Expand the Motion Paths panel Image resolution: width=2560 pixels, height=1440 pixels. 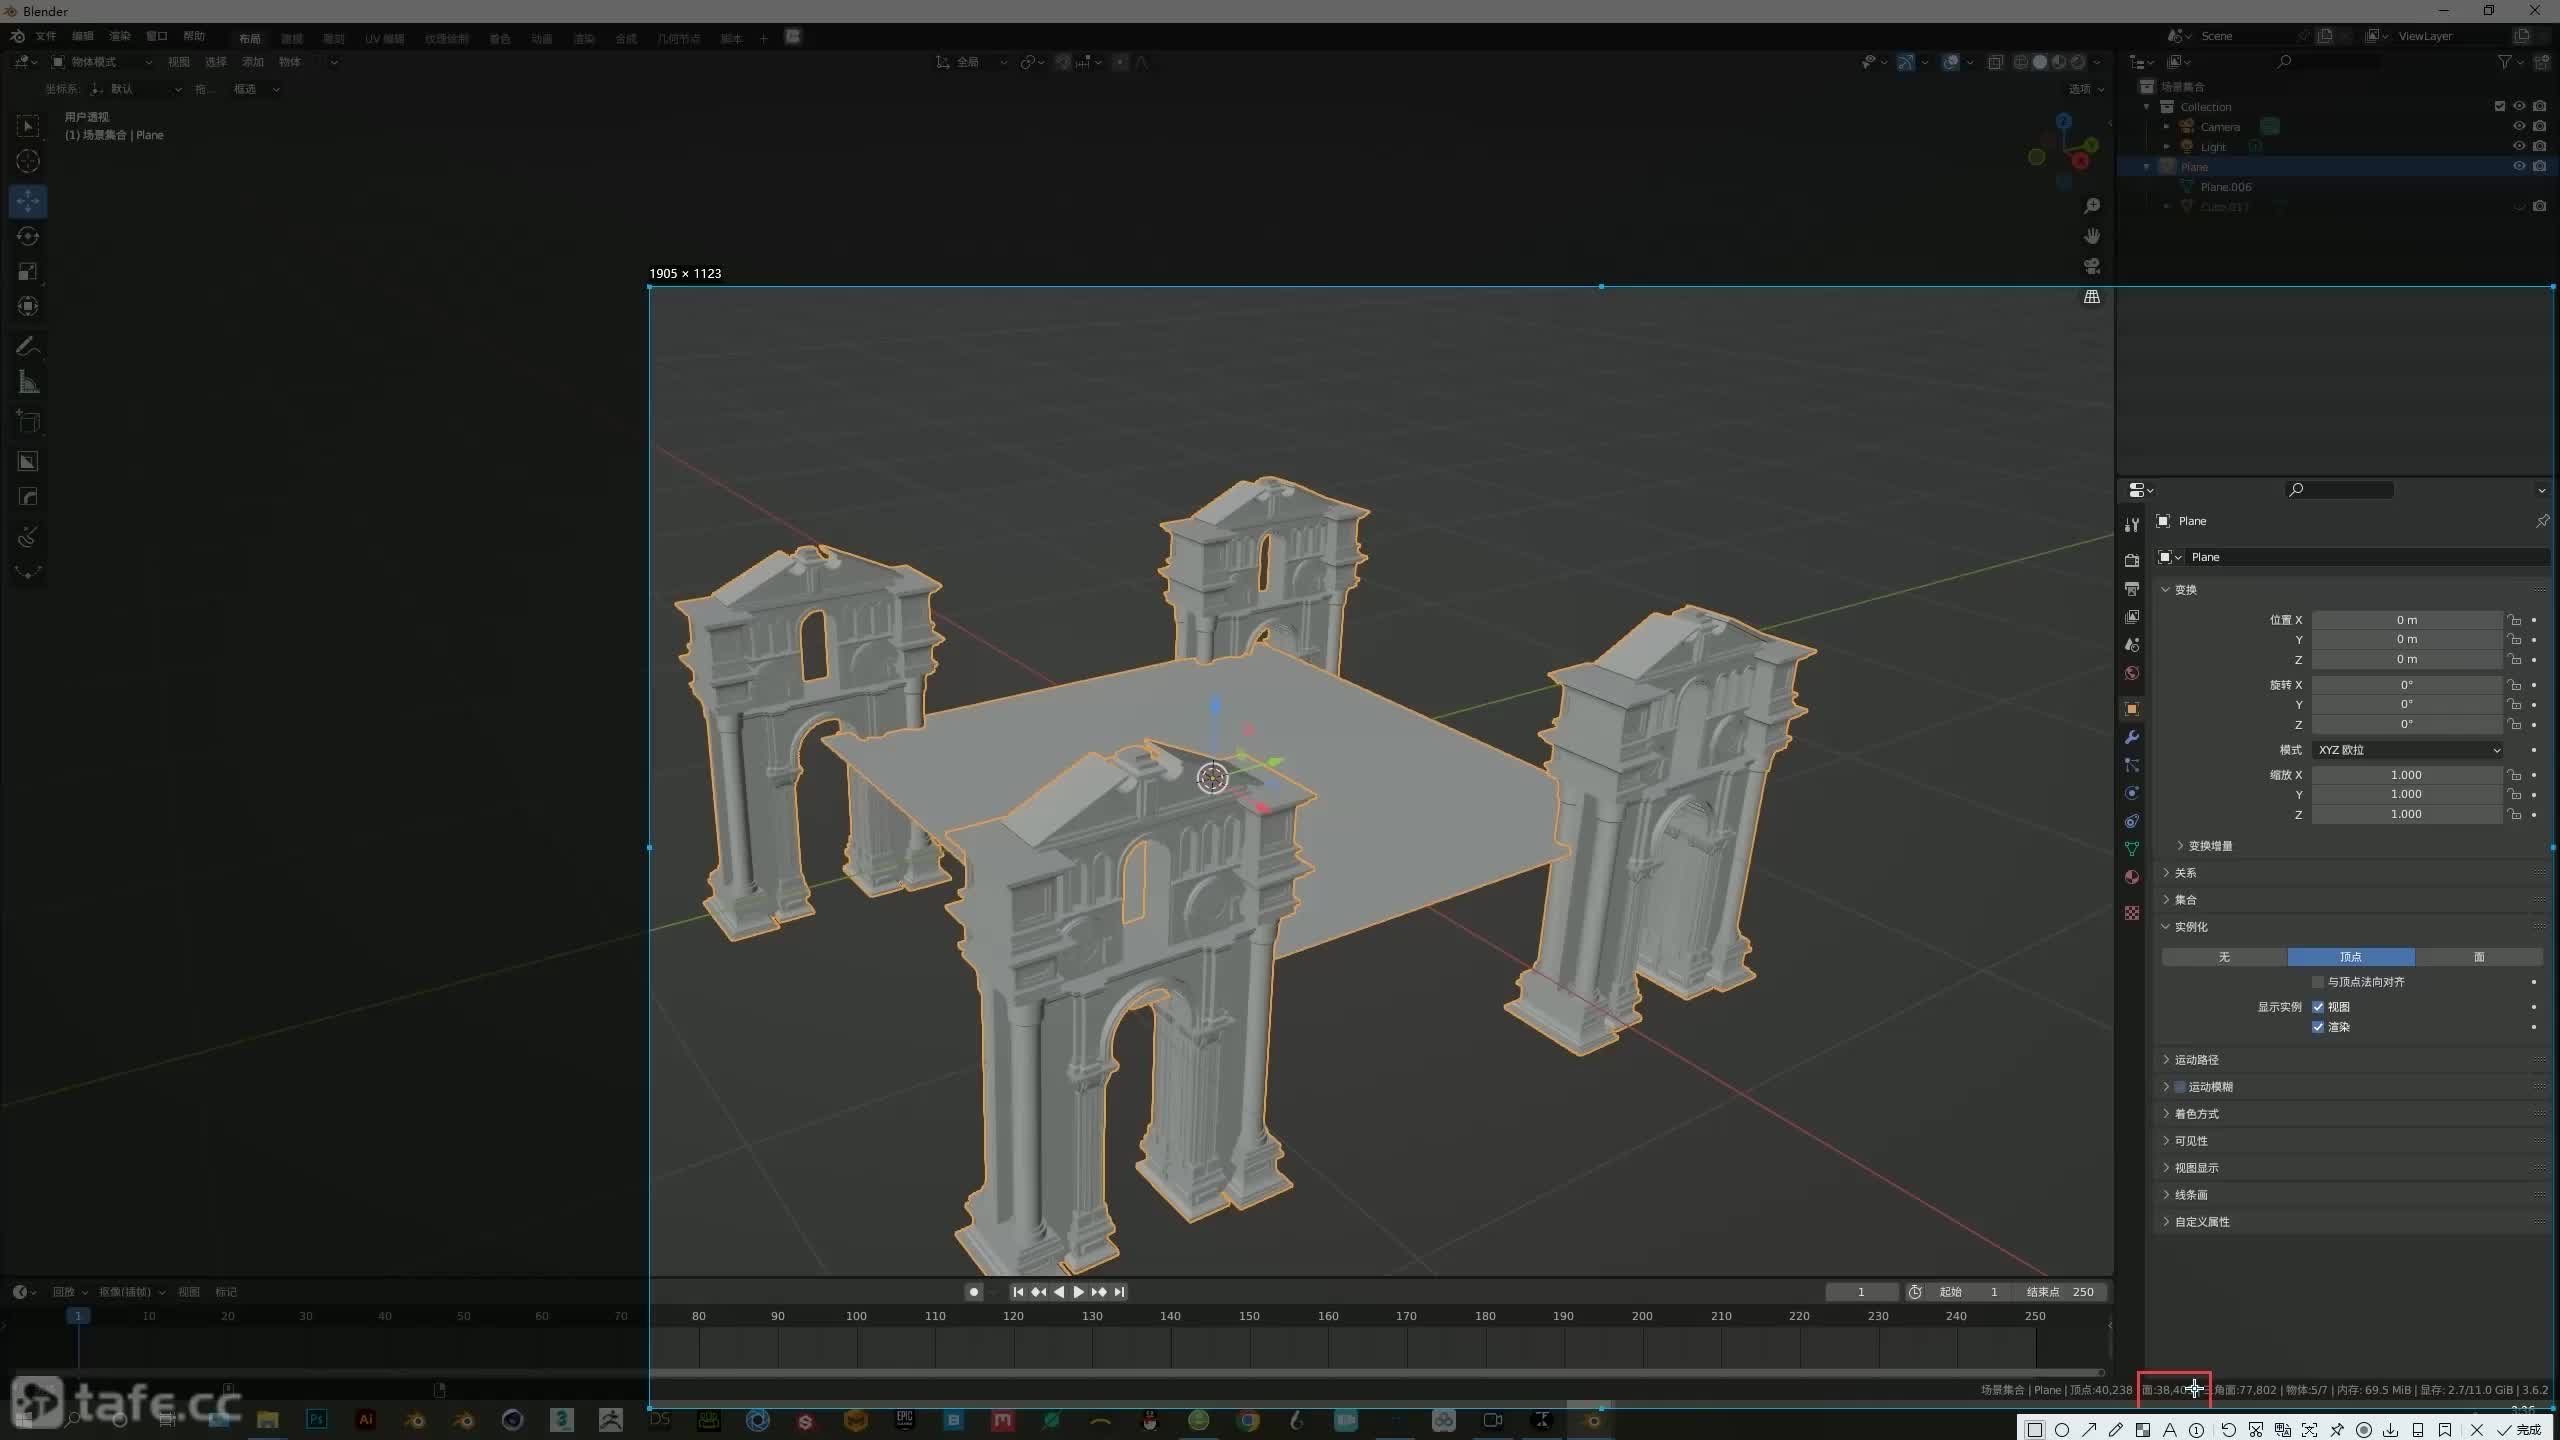[2190, 1060]
